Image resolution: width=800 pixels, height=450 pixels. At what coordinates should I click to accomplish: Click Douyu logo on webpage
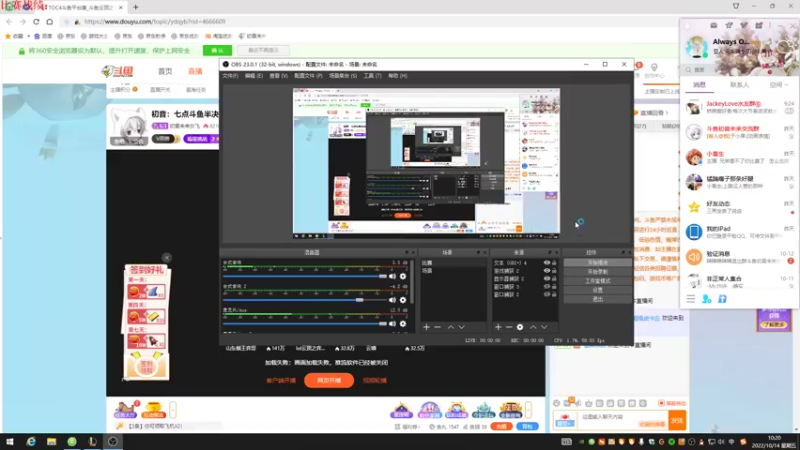pyautogui.click(x=118, y=71)
